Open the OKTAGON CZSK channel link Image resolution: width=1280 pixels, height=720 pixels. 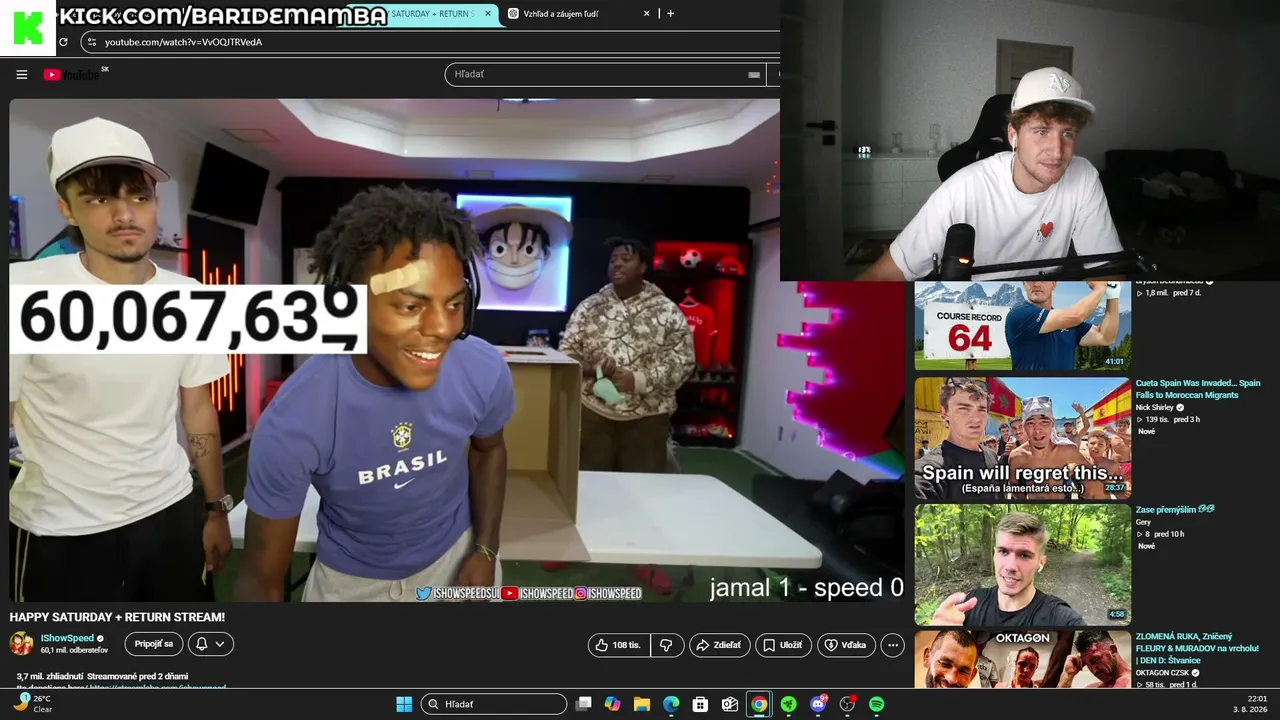1164,673
